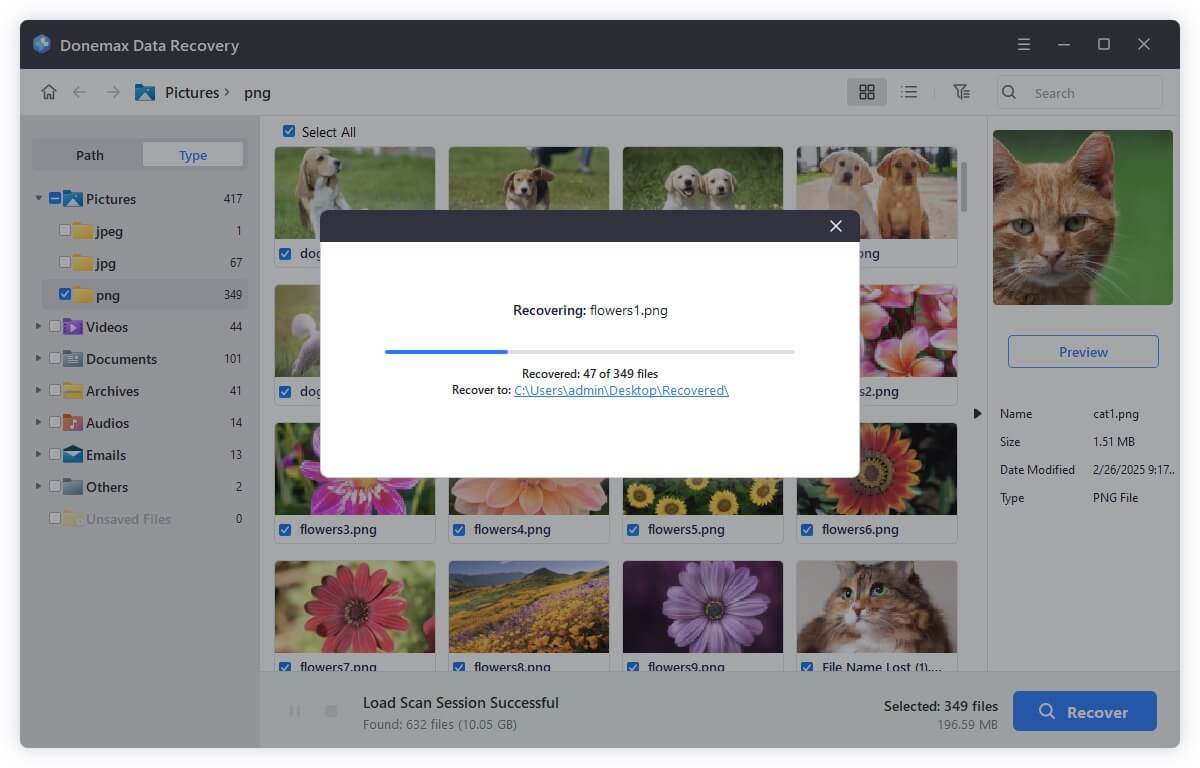This screenshot has width=1200, height=768.
Task: Stop the recovery process
Action: click(330, 710)
